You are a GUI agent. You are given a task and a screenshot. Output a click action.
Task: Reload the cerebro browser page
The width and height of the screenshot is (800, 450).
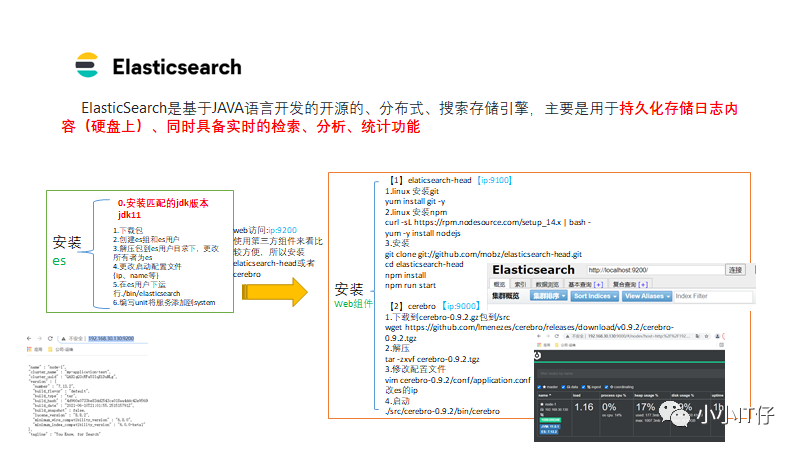[557, 336]
